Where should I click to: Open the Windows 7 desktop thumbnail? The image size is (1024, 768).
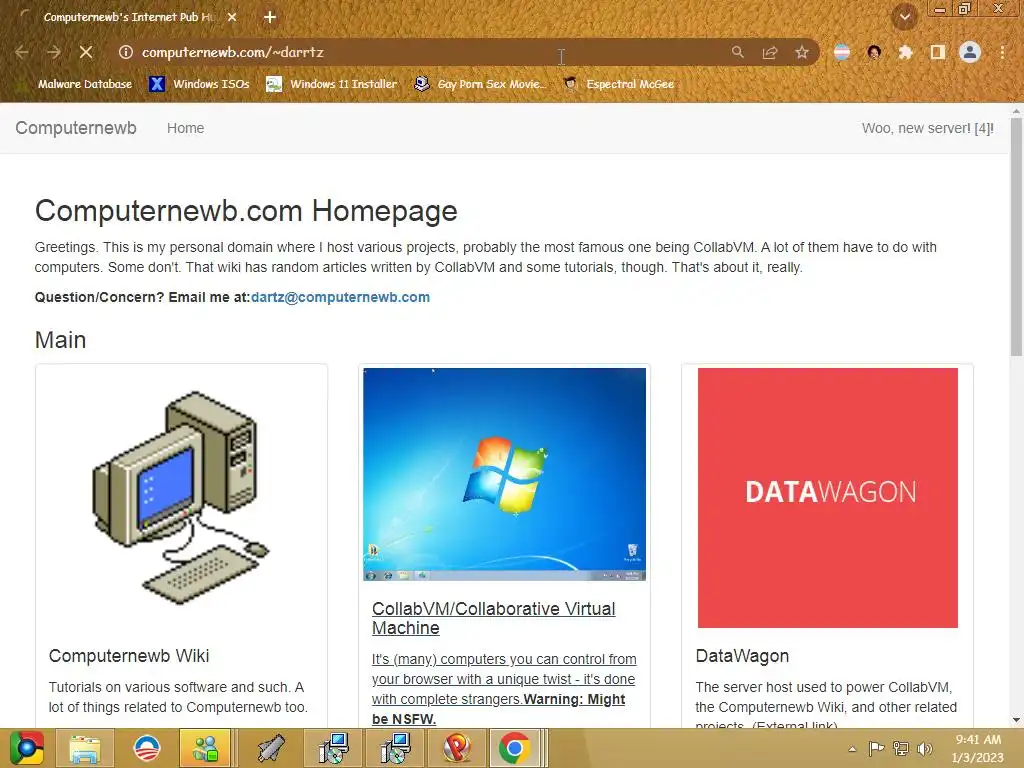504,474
